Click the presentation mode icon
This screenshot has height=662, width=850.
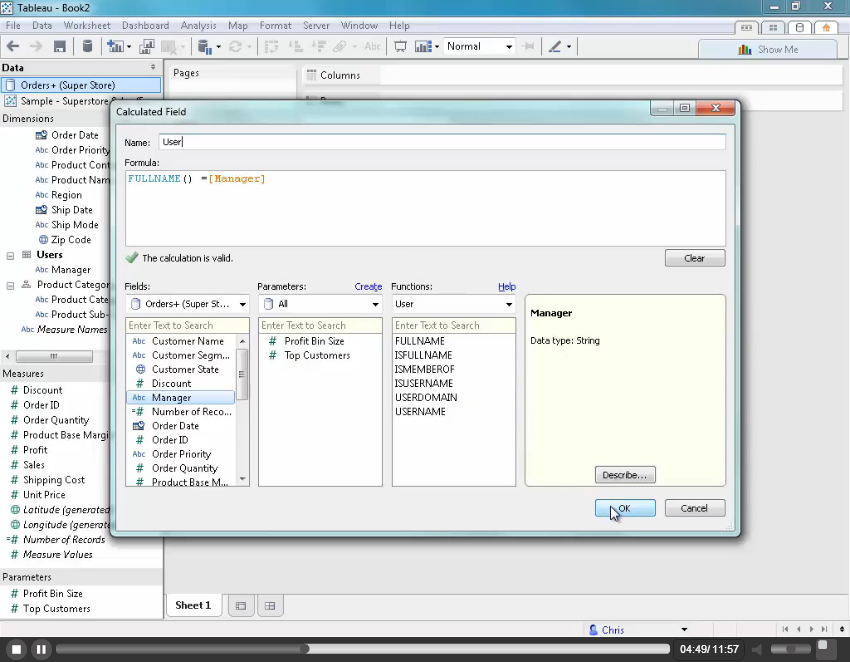coord(400,47)
